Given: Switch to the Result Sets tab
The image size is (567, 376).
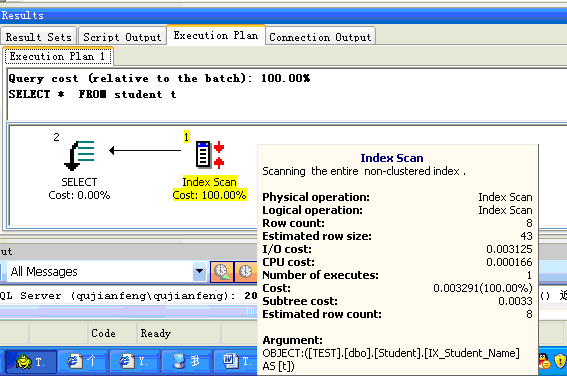Looking at the screenshot, I should pyautogui.click(x=38, y=37).
